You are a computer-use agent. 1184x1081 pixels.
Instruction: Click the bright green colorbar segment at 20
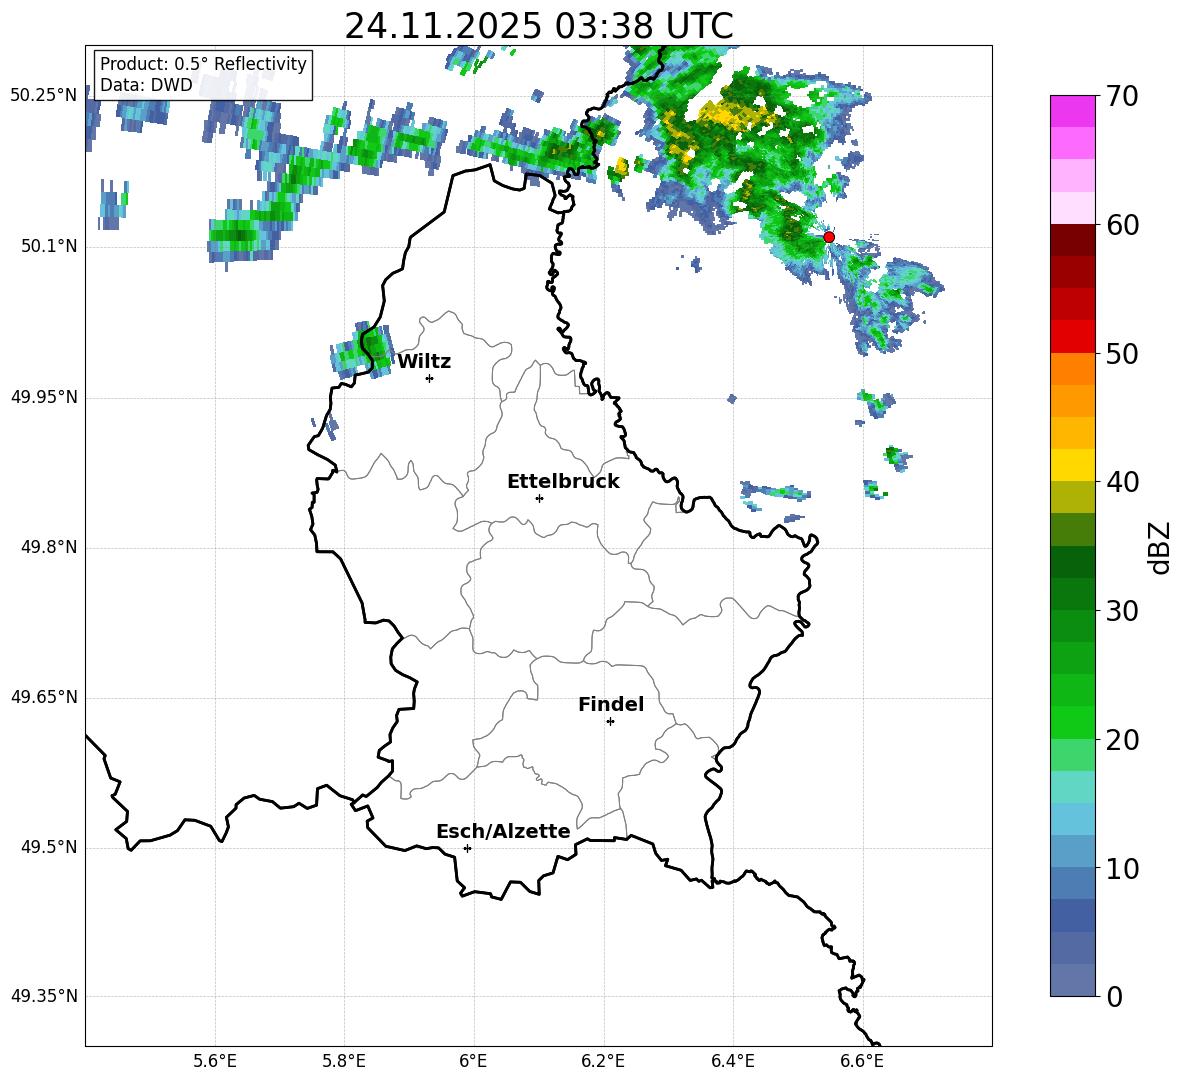[1073, 722]
